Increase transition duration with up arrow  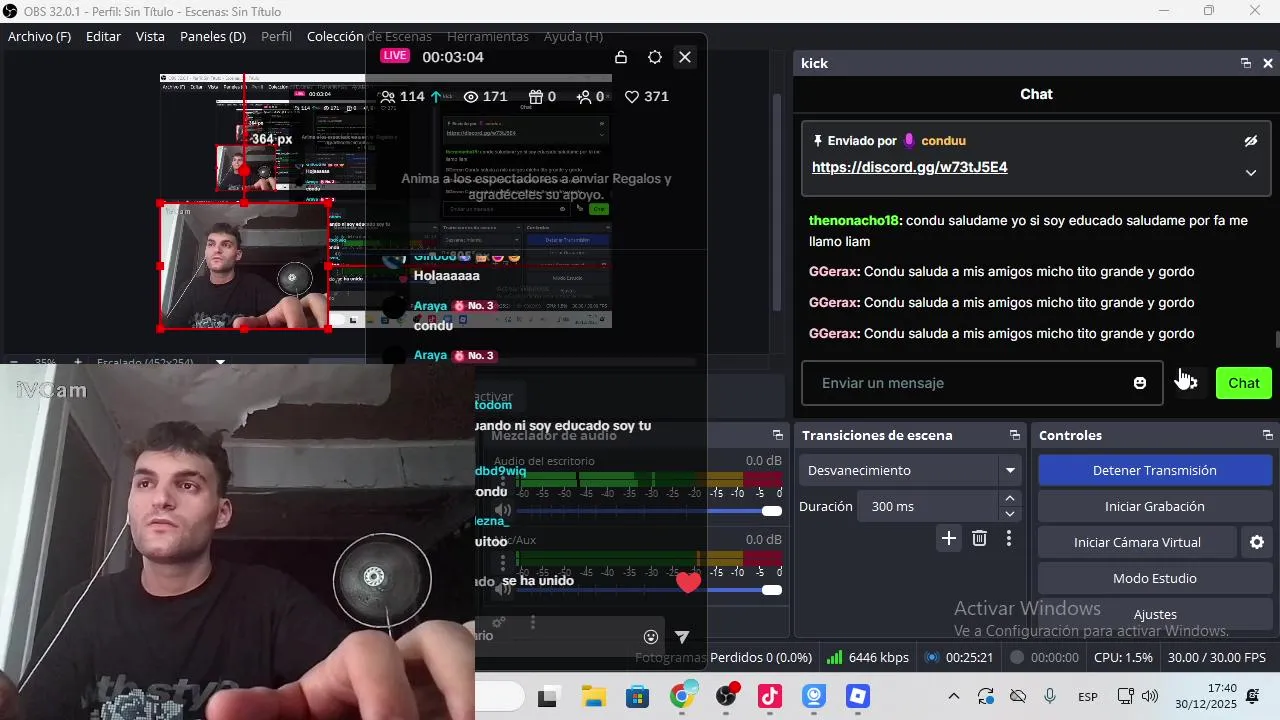pos(1010,498)
